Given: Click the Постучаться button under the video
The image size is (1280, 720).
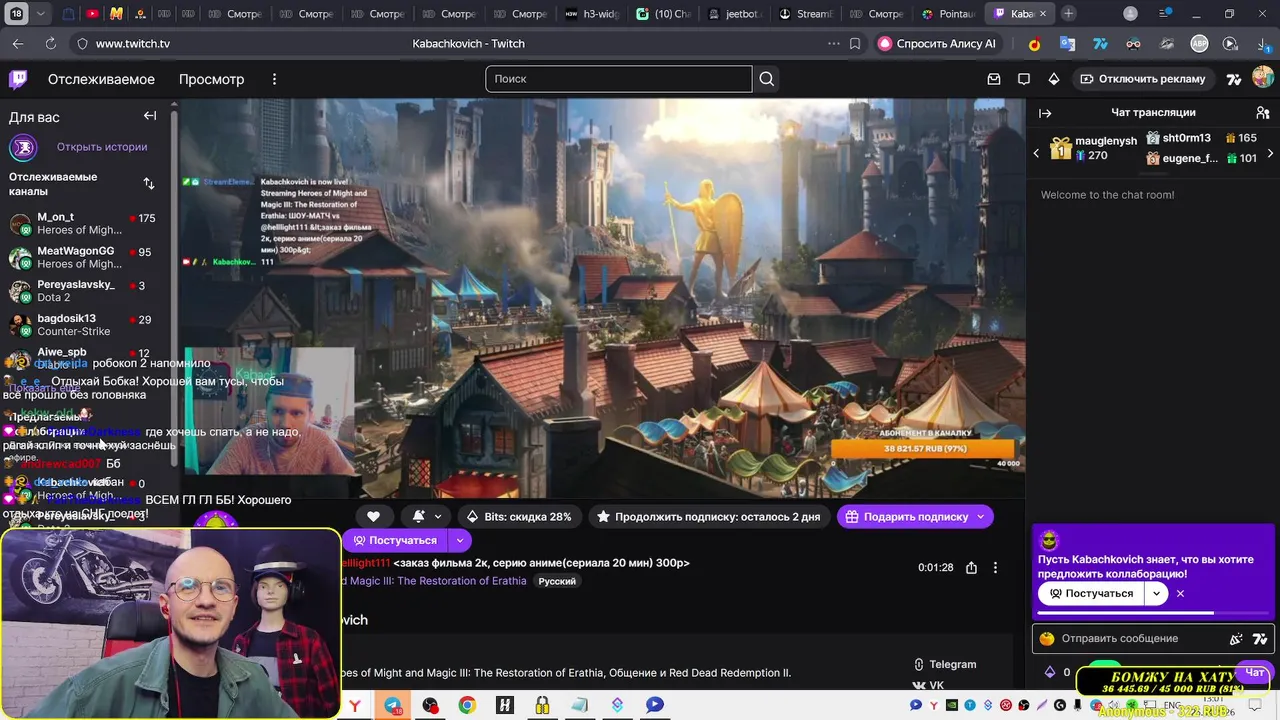Looking at the screenshot, I should tap(395, 540).
